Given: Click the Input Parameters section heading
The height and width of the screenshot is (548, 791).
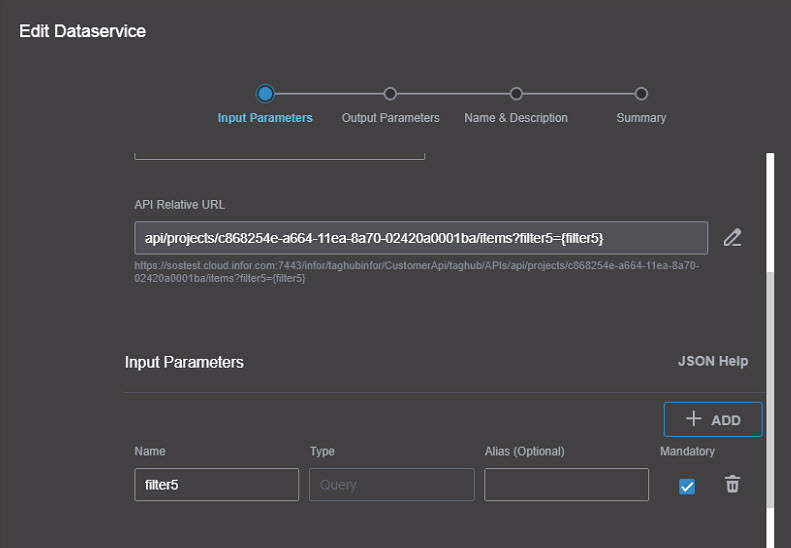Looking at the screenshot, I should 184,362.
